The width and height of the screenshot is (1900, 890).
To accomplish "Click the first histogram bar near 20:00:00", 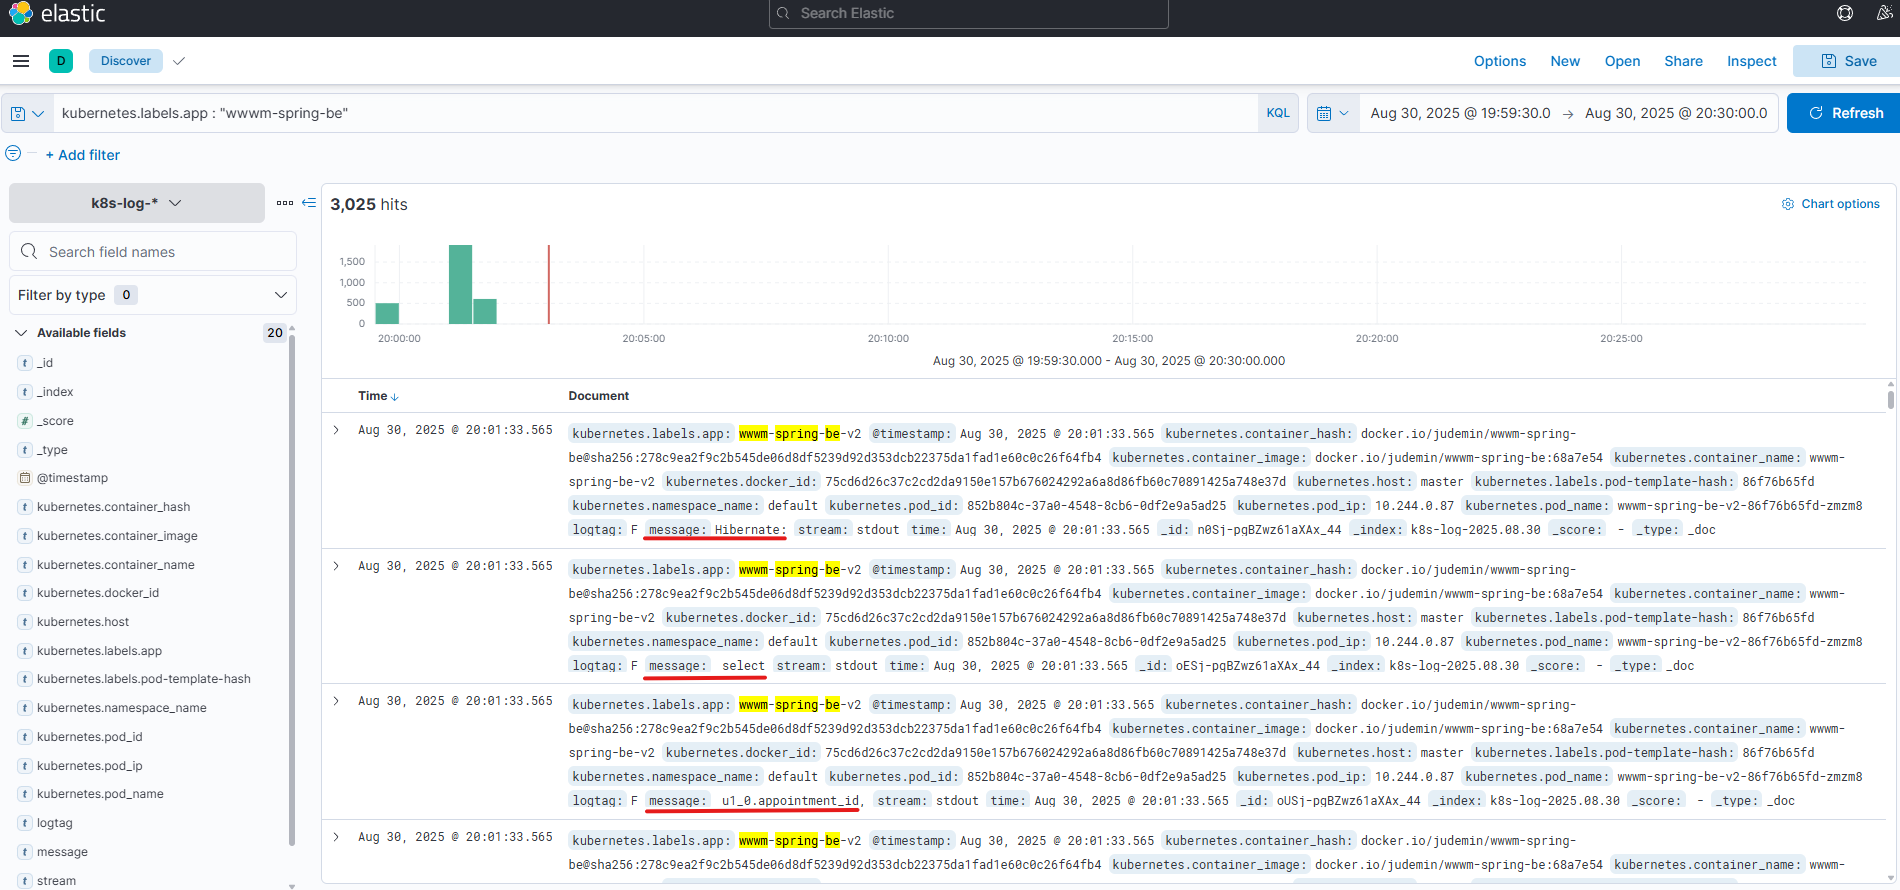I will tap(387, 313).
